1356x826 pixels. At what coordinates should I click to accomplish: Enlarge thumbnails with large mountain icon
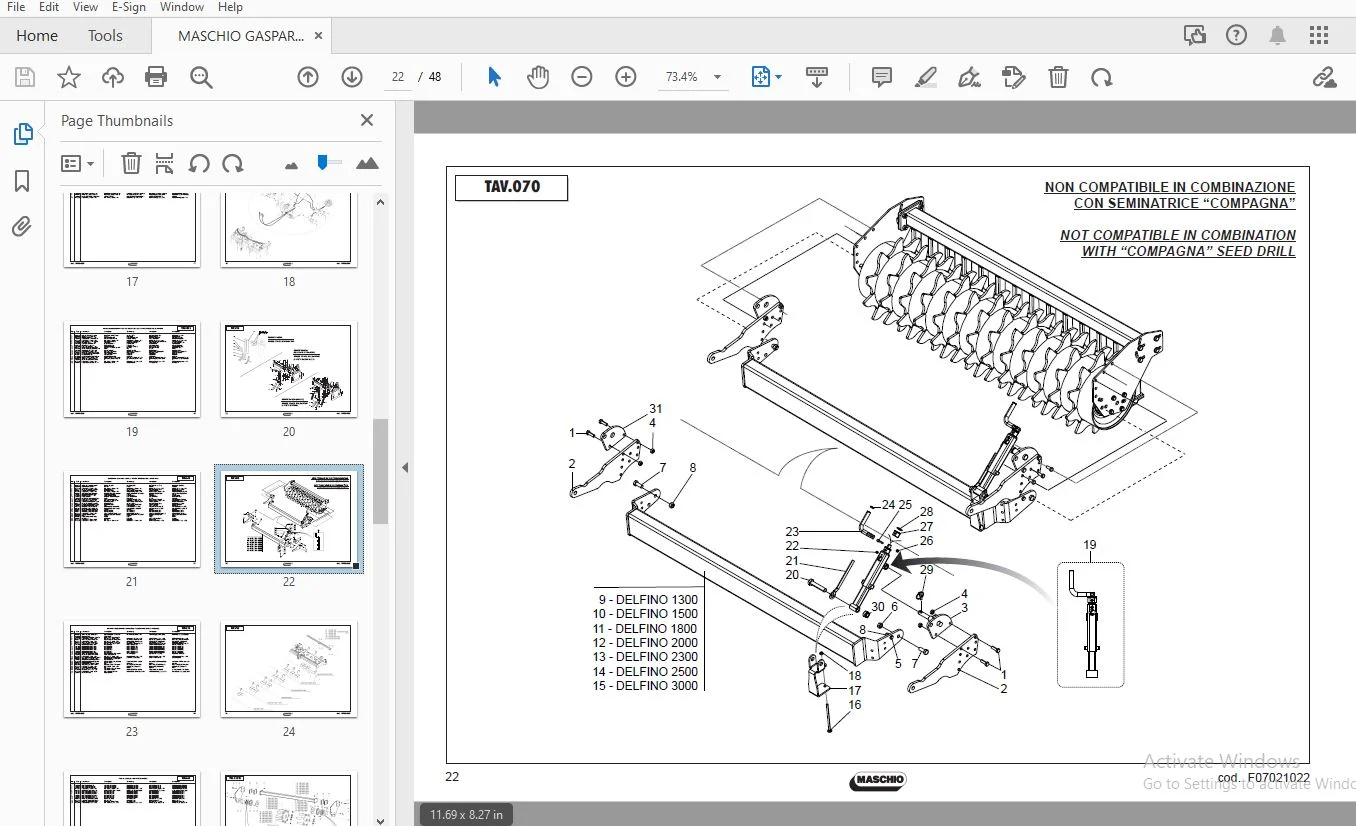(x=367, y=163)
